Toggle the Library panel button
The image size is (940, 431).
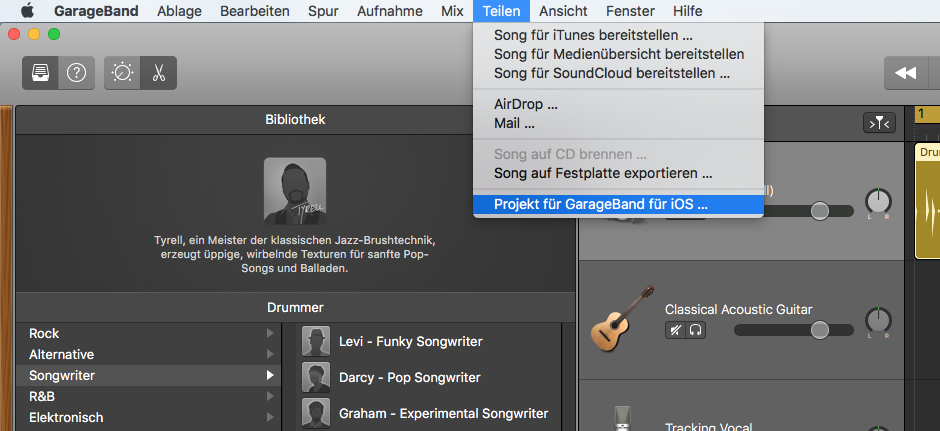[x=40, y=73]
